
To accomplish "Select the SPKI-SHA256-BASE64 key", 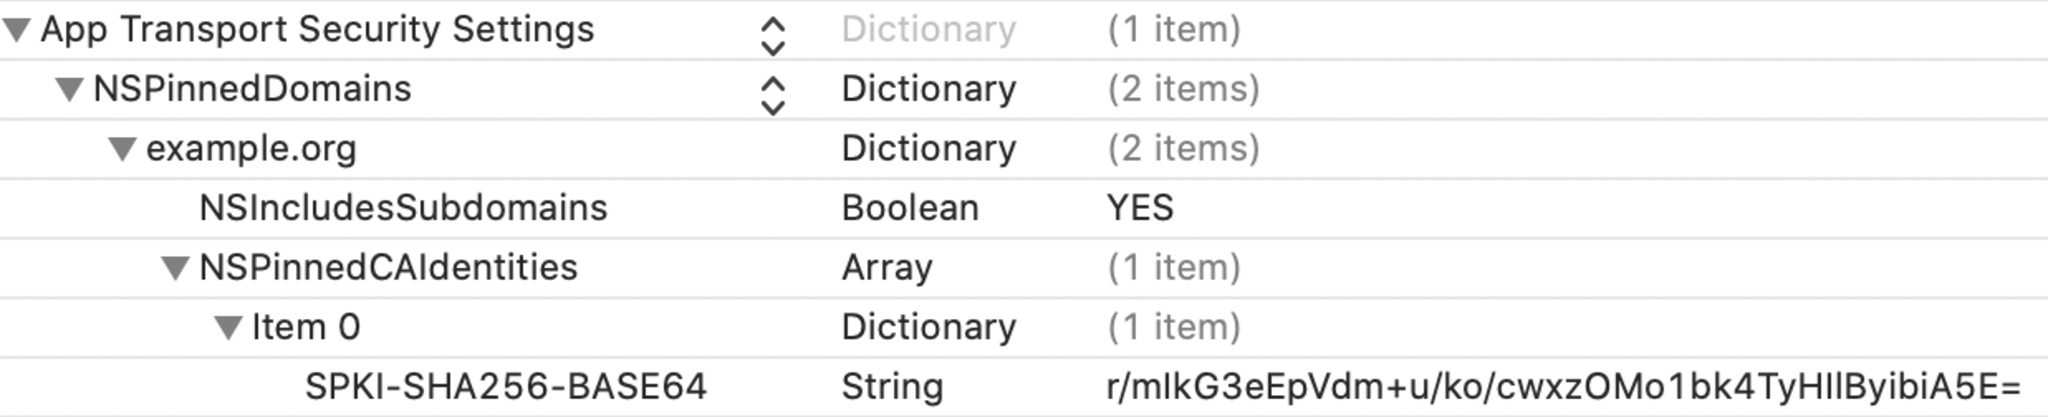I will click(506, 387).
